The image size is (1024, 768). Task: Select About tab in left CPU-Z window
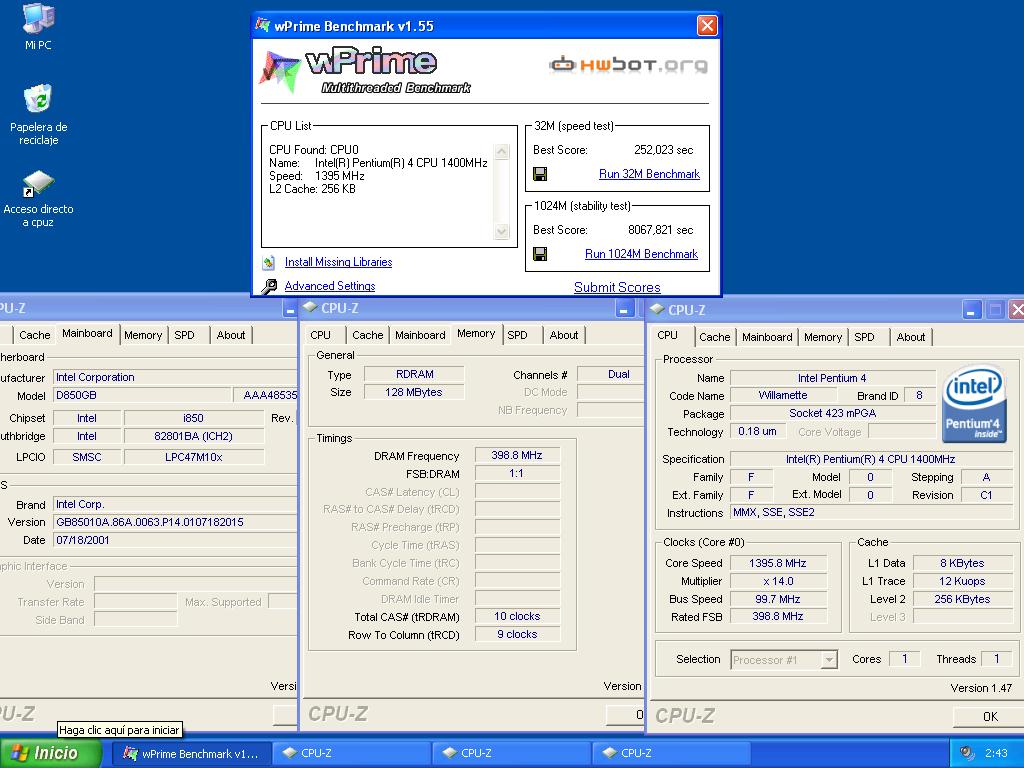coord(231,335)
